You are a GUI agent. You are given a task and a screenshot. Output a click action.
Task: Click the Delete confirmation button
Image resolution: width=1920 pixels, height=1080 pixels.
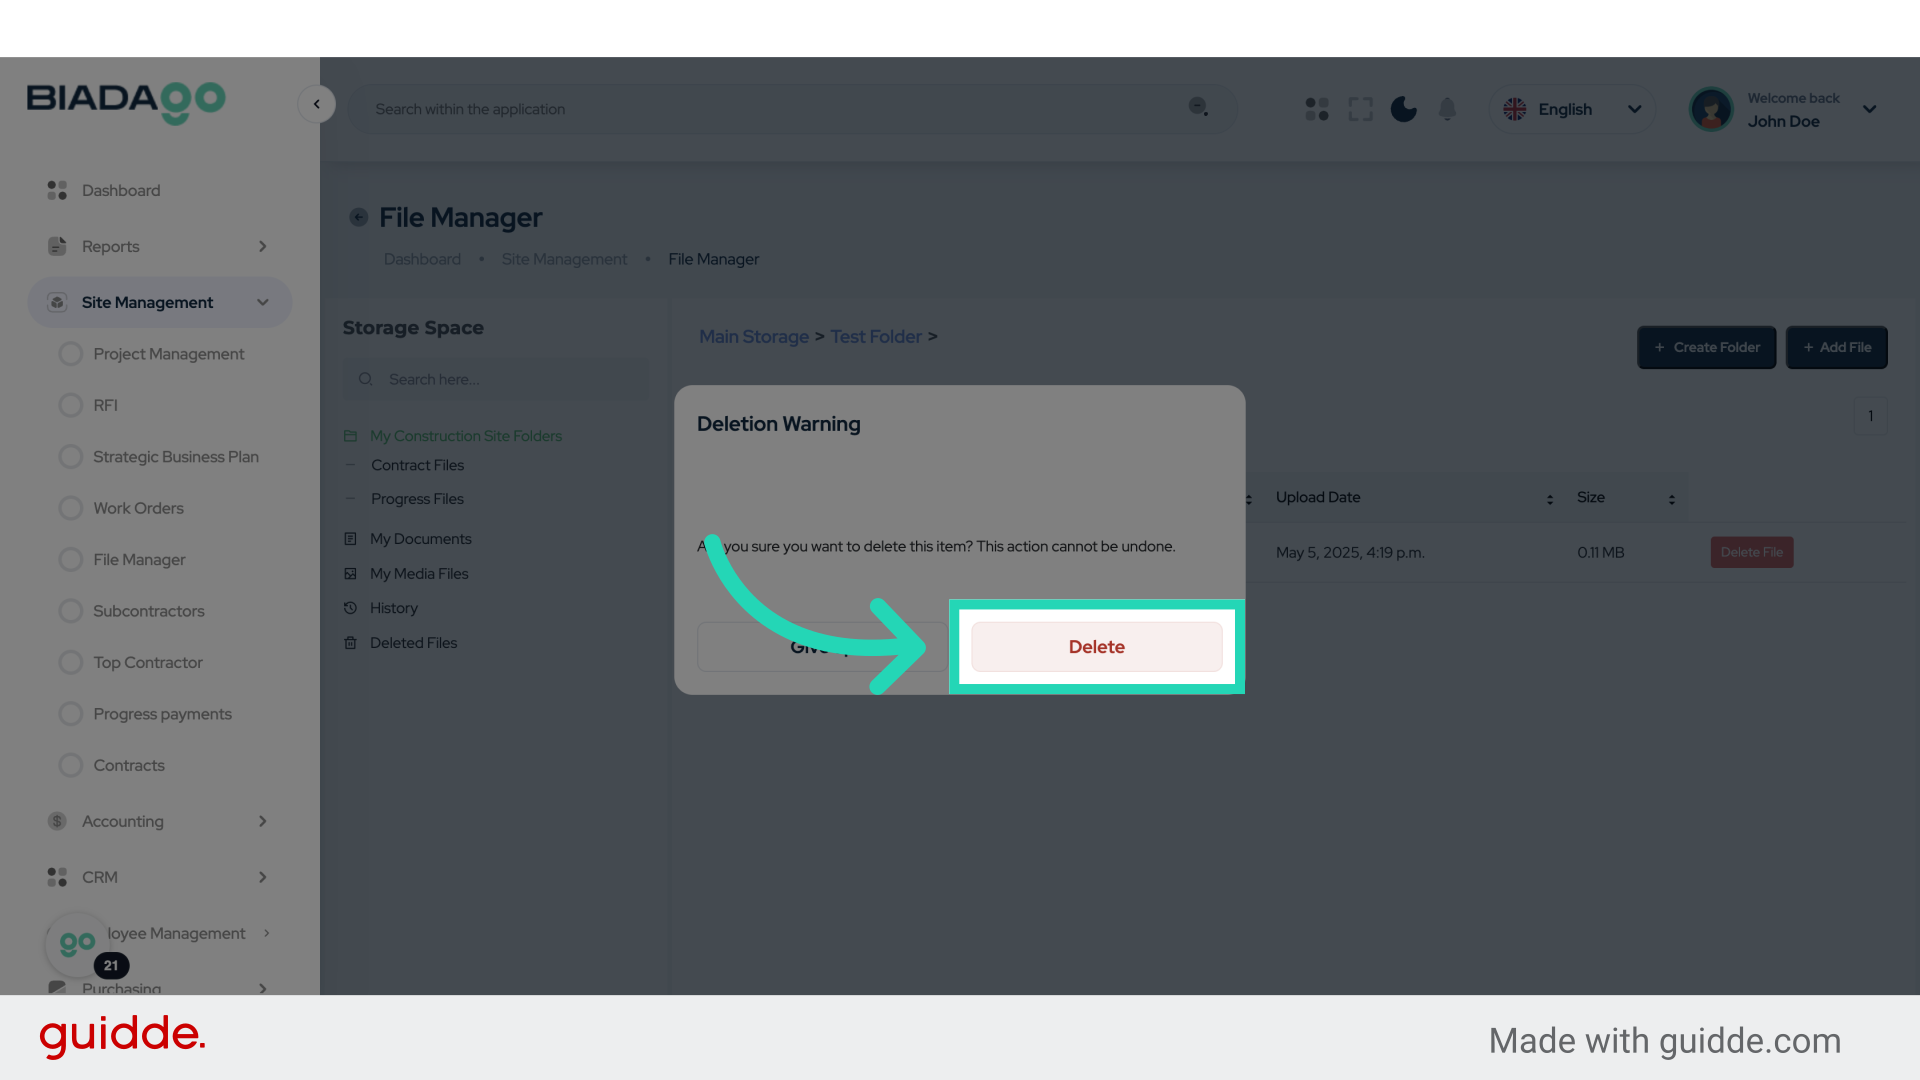(x=1096, y=647)
